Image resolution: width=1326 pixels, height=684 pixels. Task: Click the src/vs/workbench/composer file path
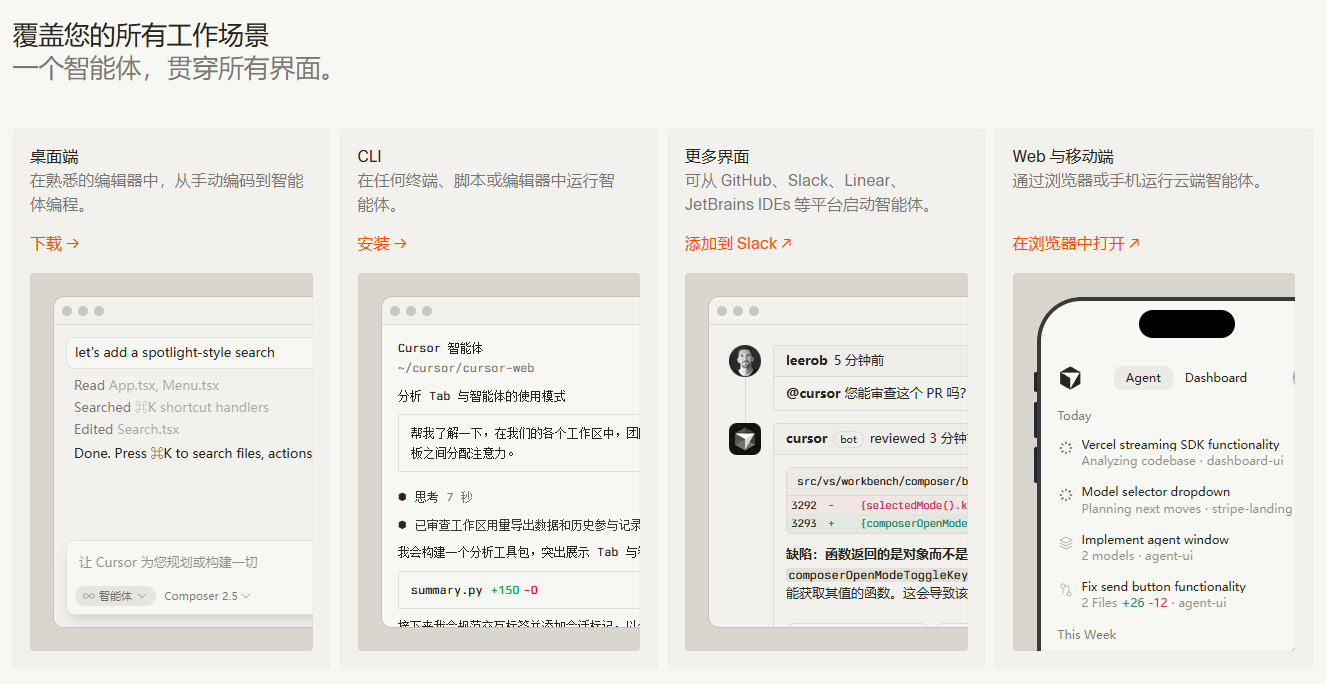[881, 482]
